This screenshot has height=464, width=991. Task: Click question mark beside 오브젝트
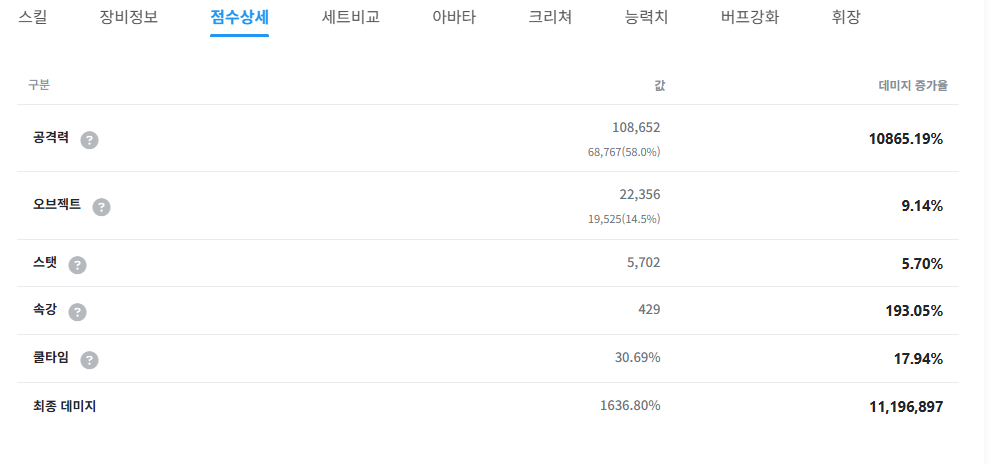tap(101, 207)
